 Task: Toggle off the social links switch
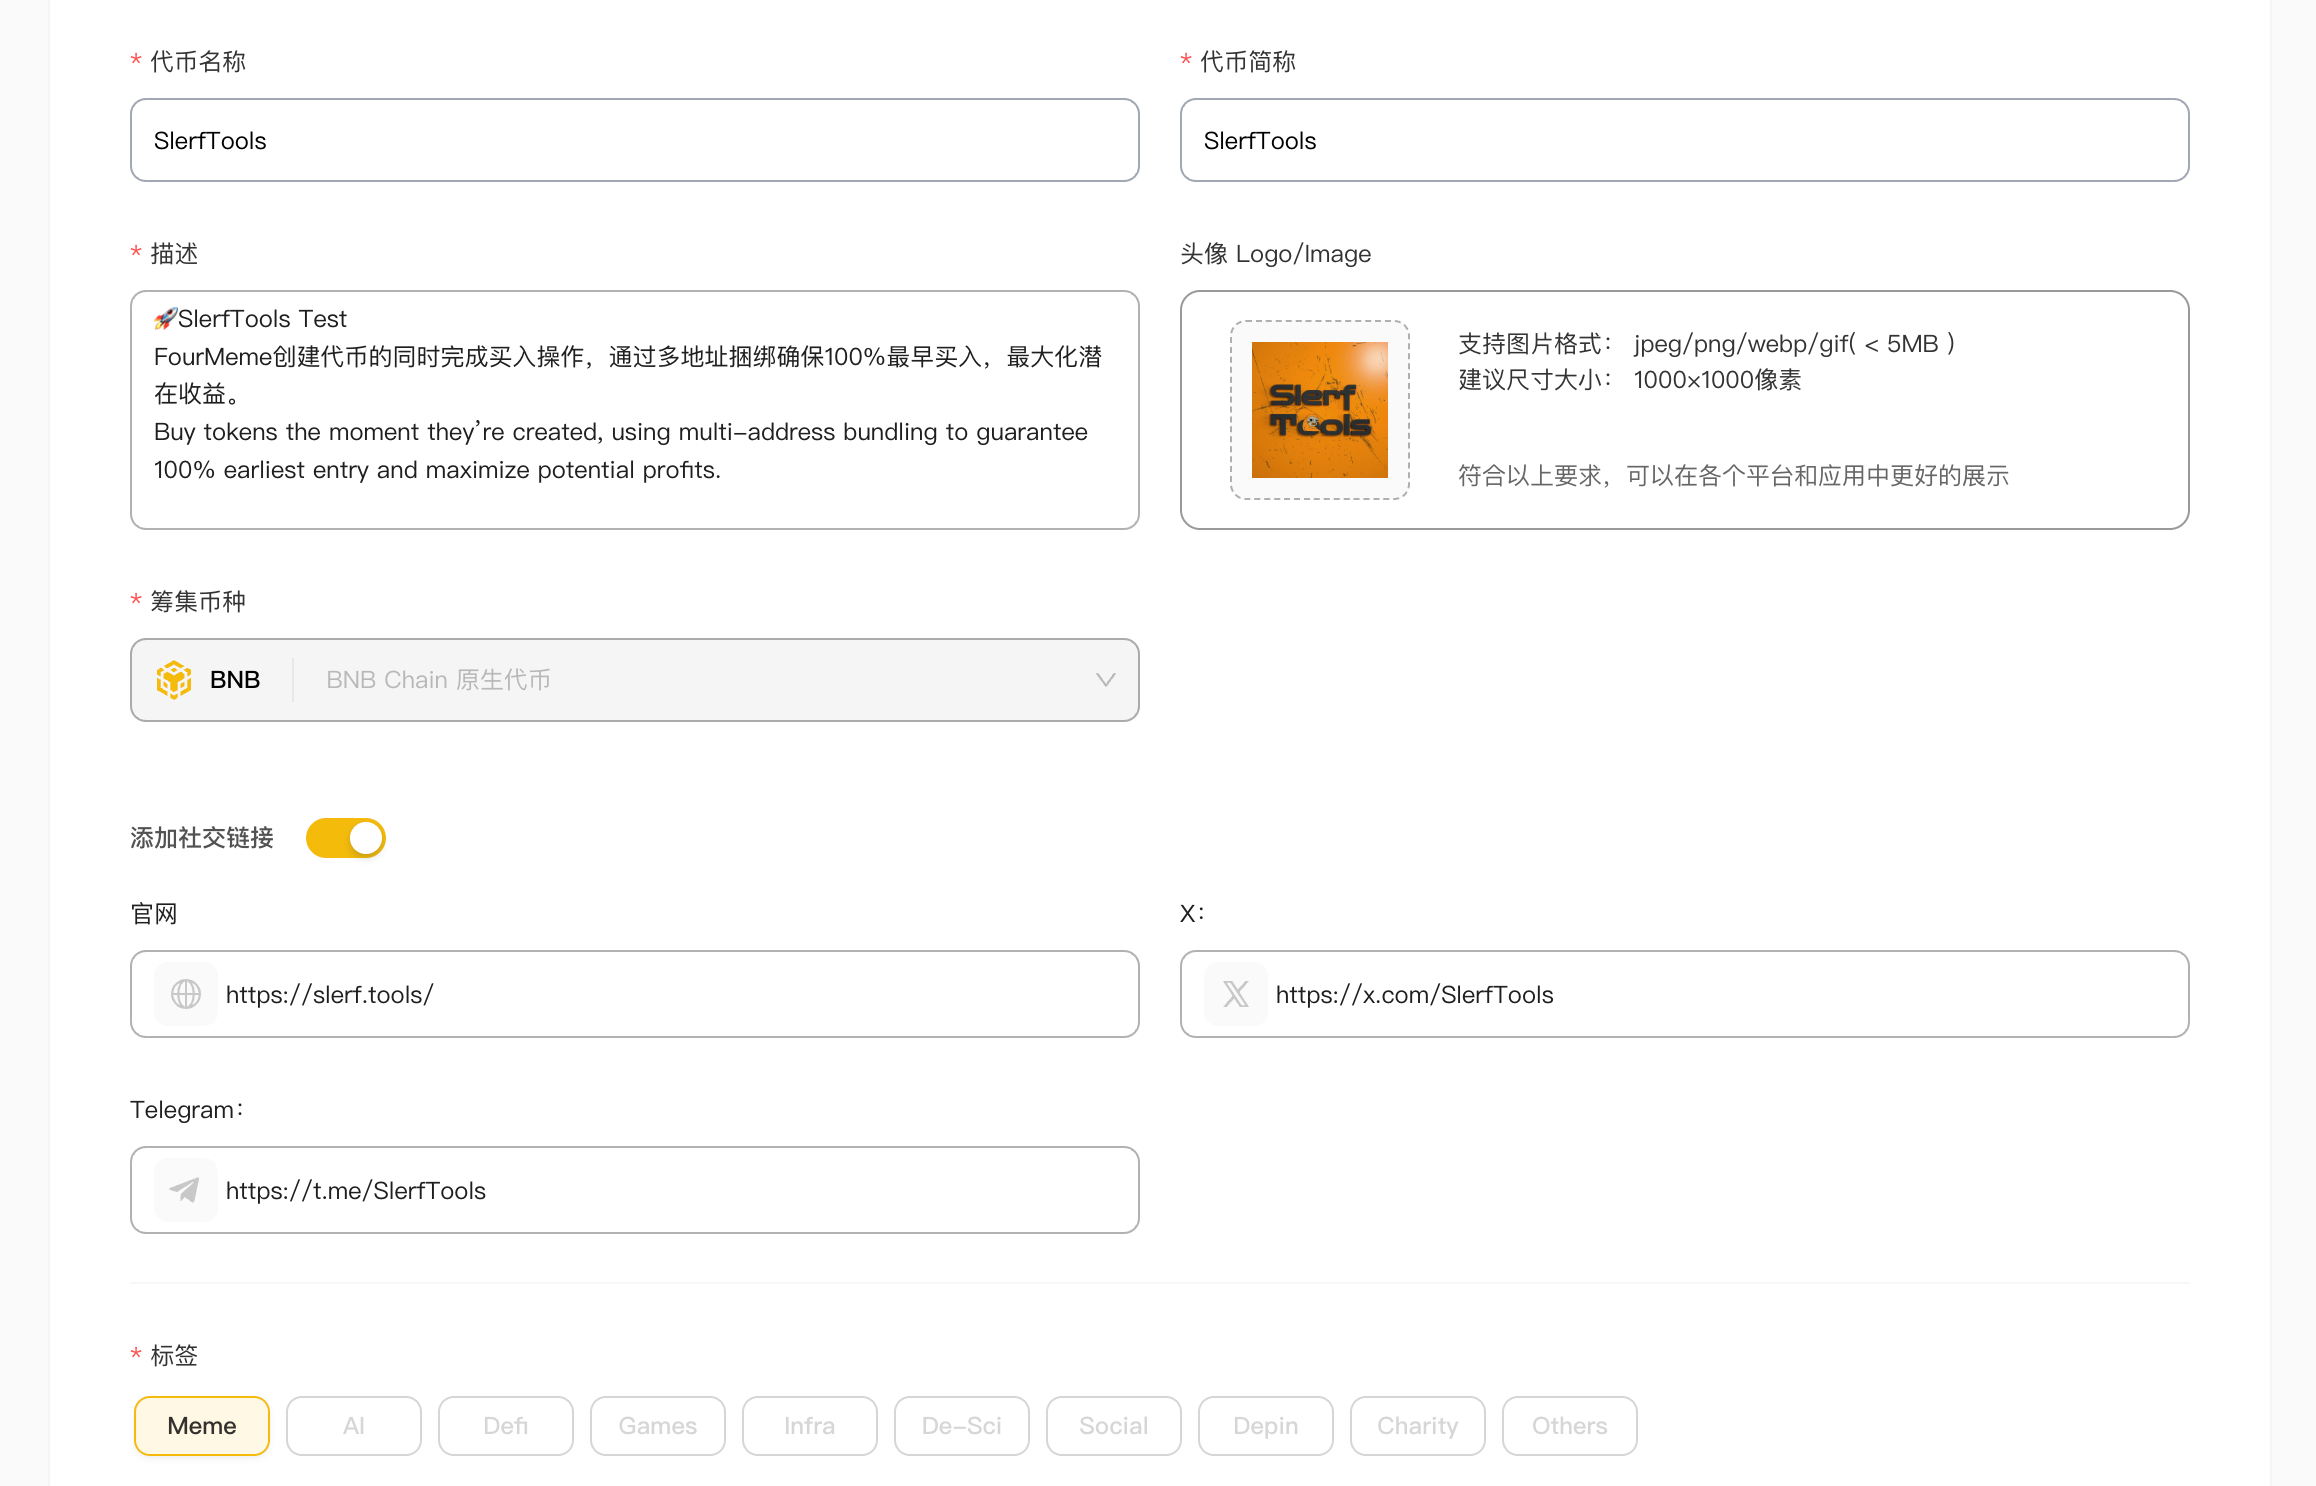pyautogui.click(x=346, y=838)
